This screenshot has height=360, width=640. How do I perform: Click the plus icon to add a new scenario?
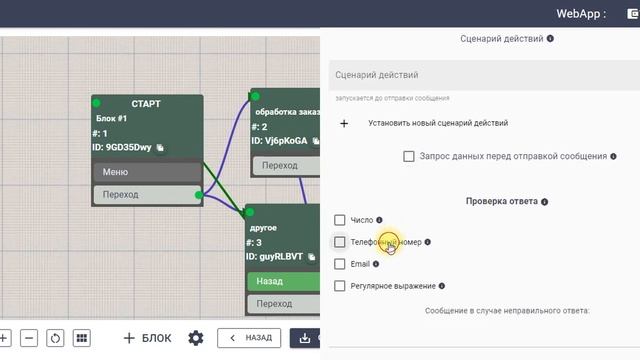pyautogui.click(x=344, y=123)
